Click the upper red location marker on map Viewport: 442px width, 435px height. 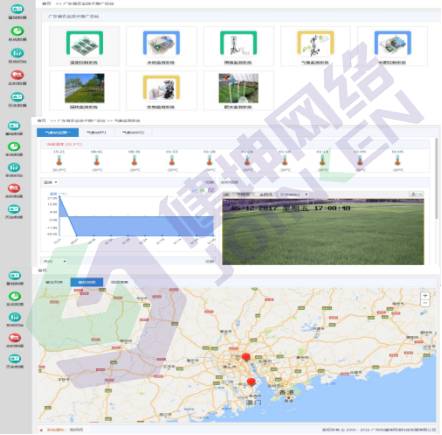[x=246, y=357]
